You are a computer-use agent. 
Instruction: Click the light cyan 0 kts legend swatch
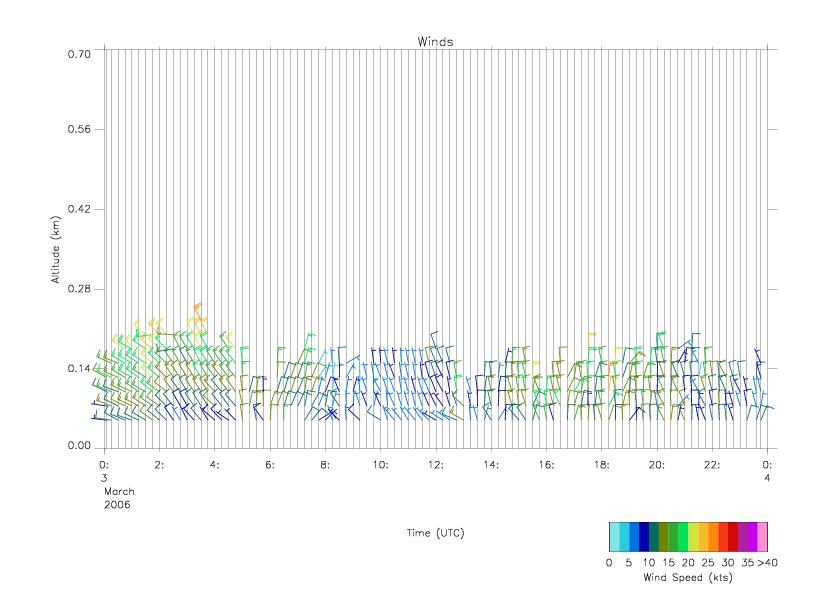coord(614,537)
